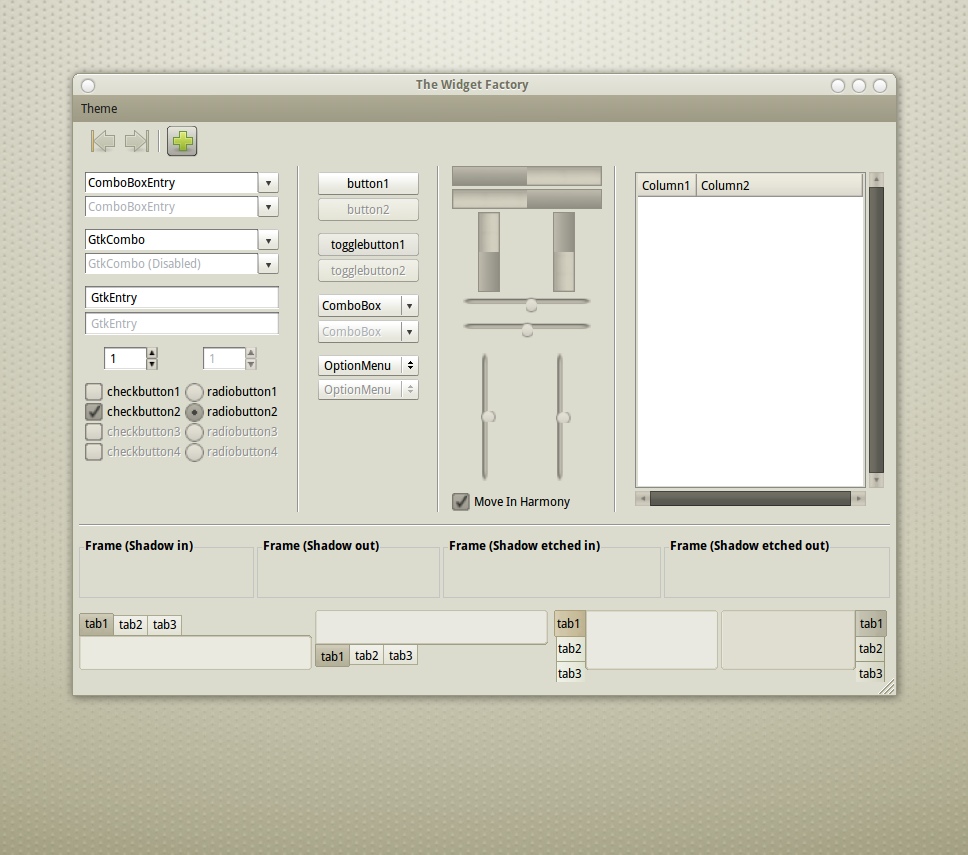The width and height of the screenshot is (968, 855).
Task: Increase the enabled spin button value
Action: (152, 353)
